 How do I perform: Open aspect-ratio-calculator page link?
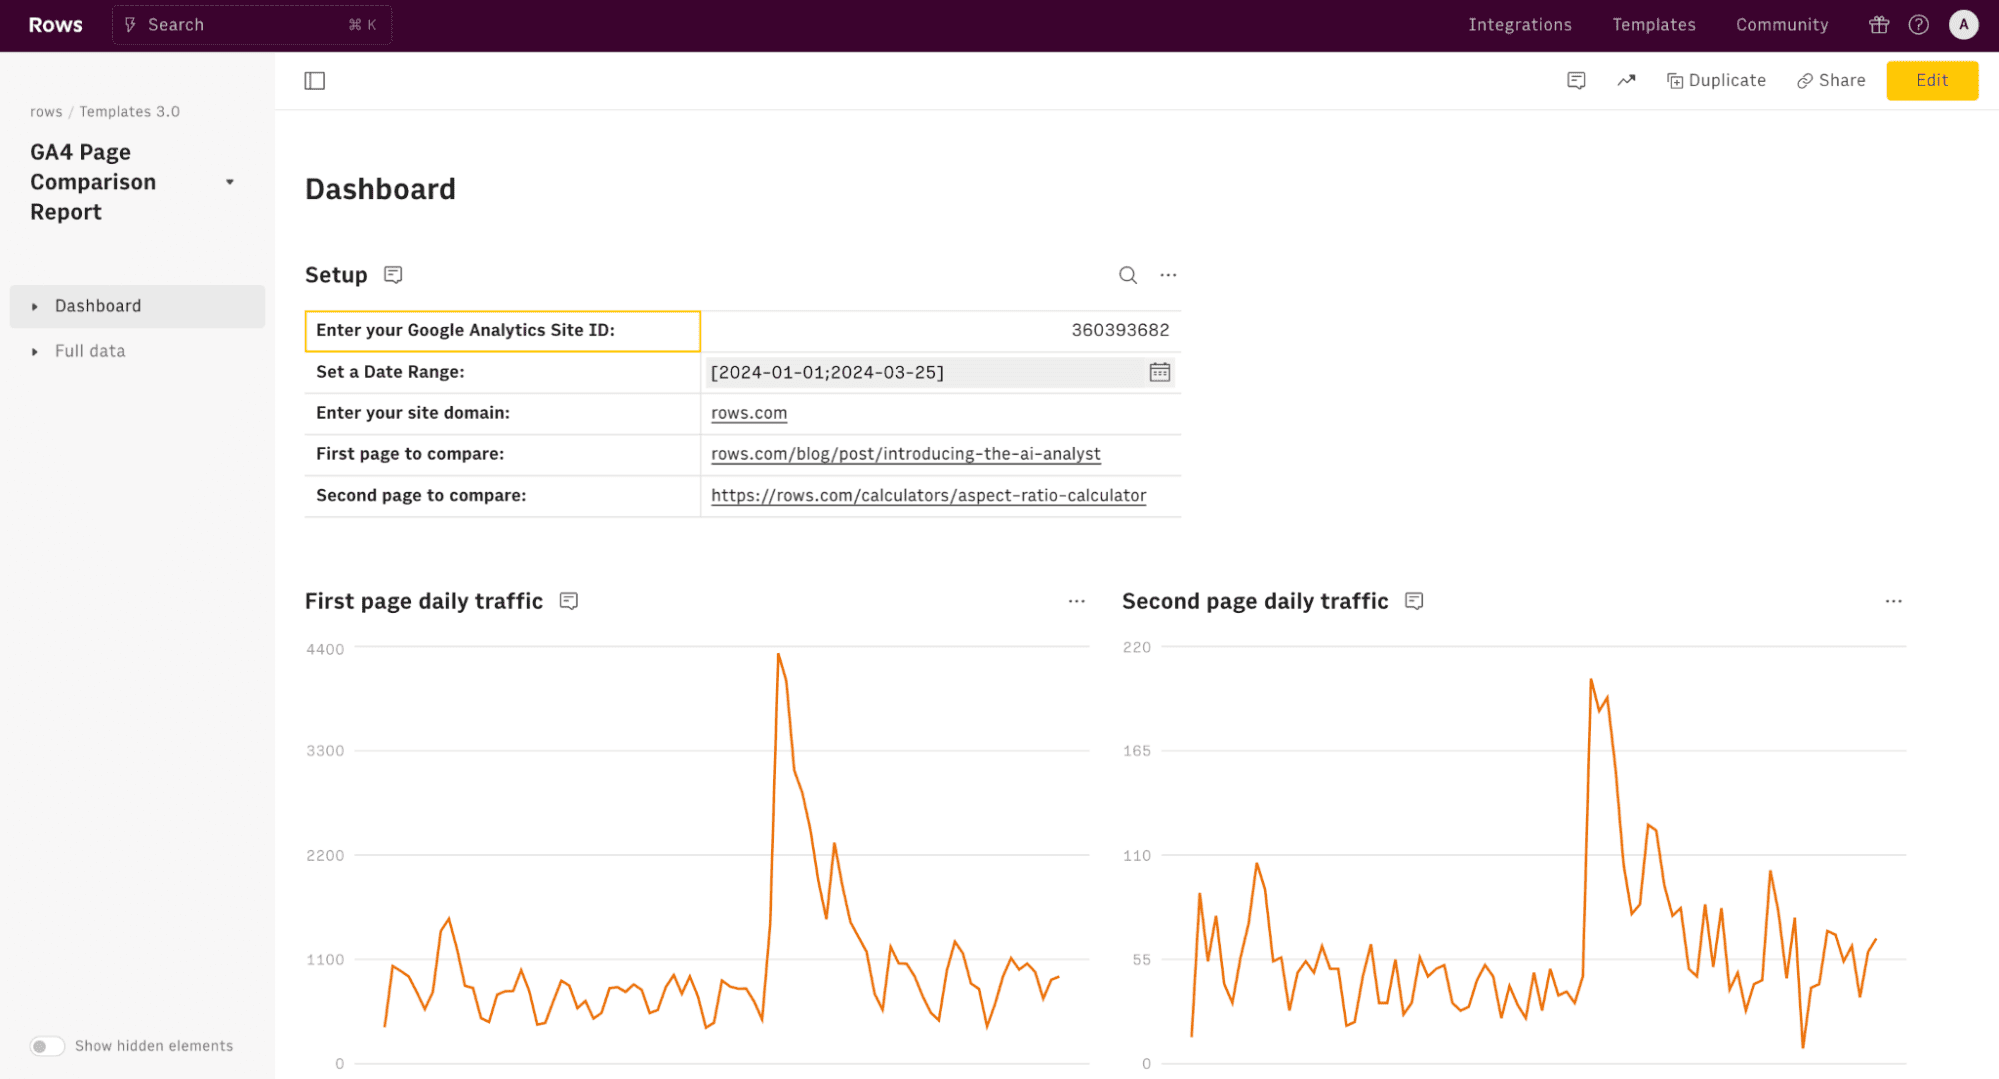click(x=928, y=496)
